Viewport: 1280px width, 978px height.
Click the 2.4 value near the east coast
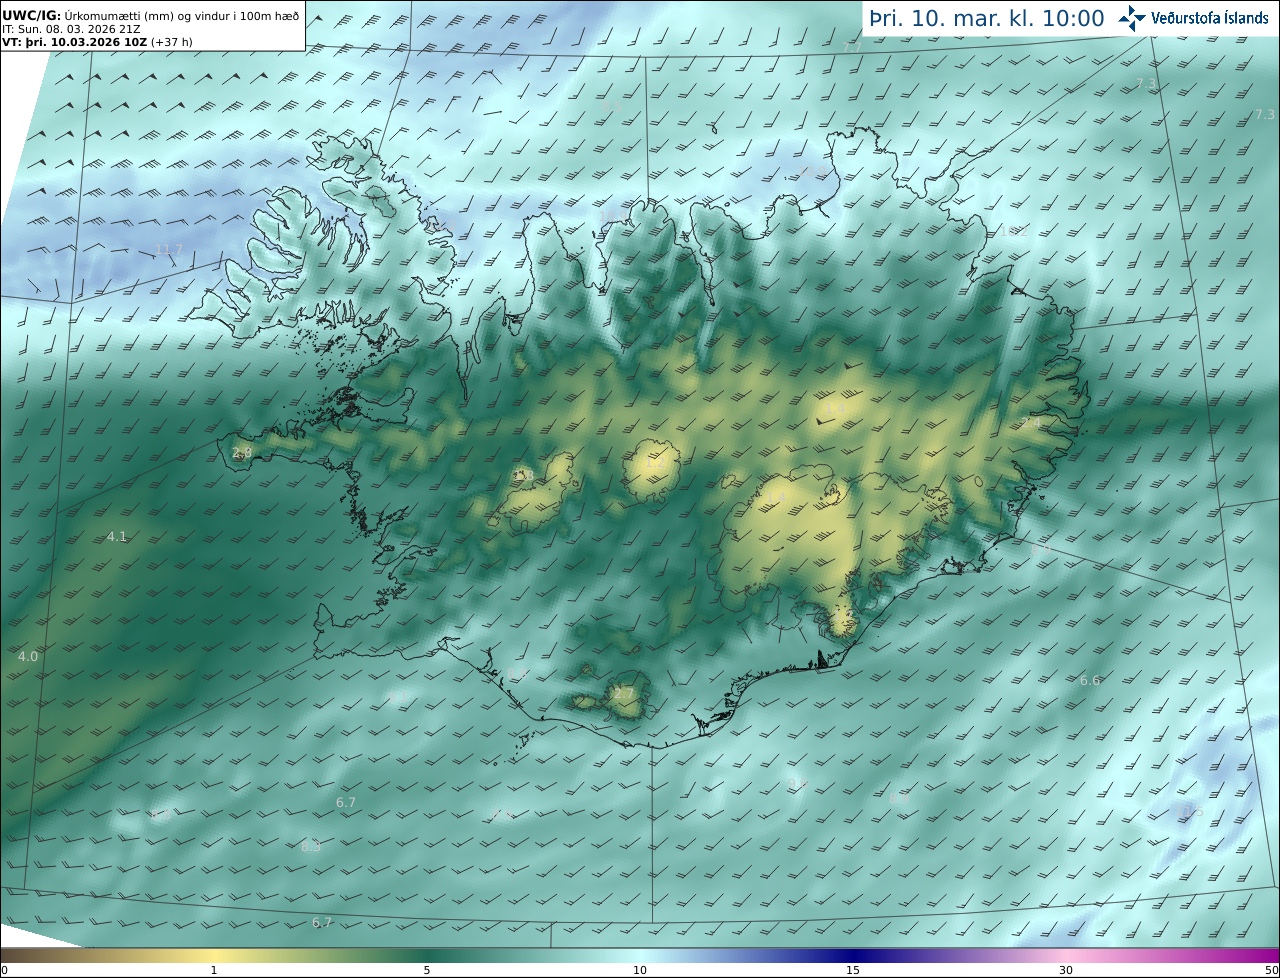point(1031,423)
